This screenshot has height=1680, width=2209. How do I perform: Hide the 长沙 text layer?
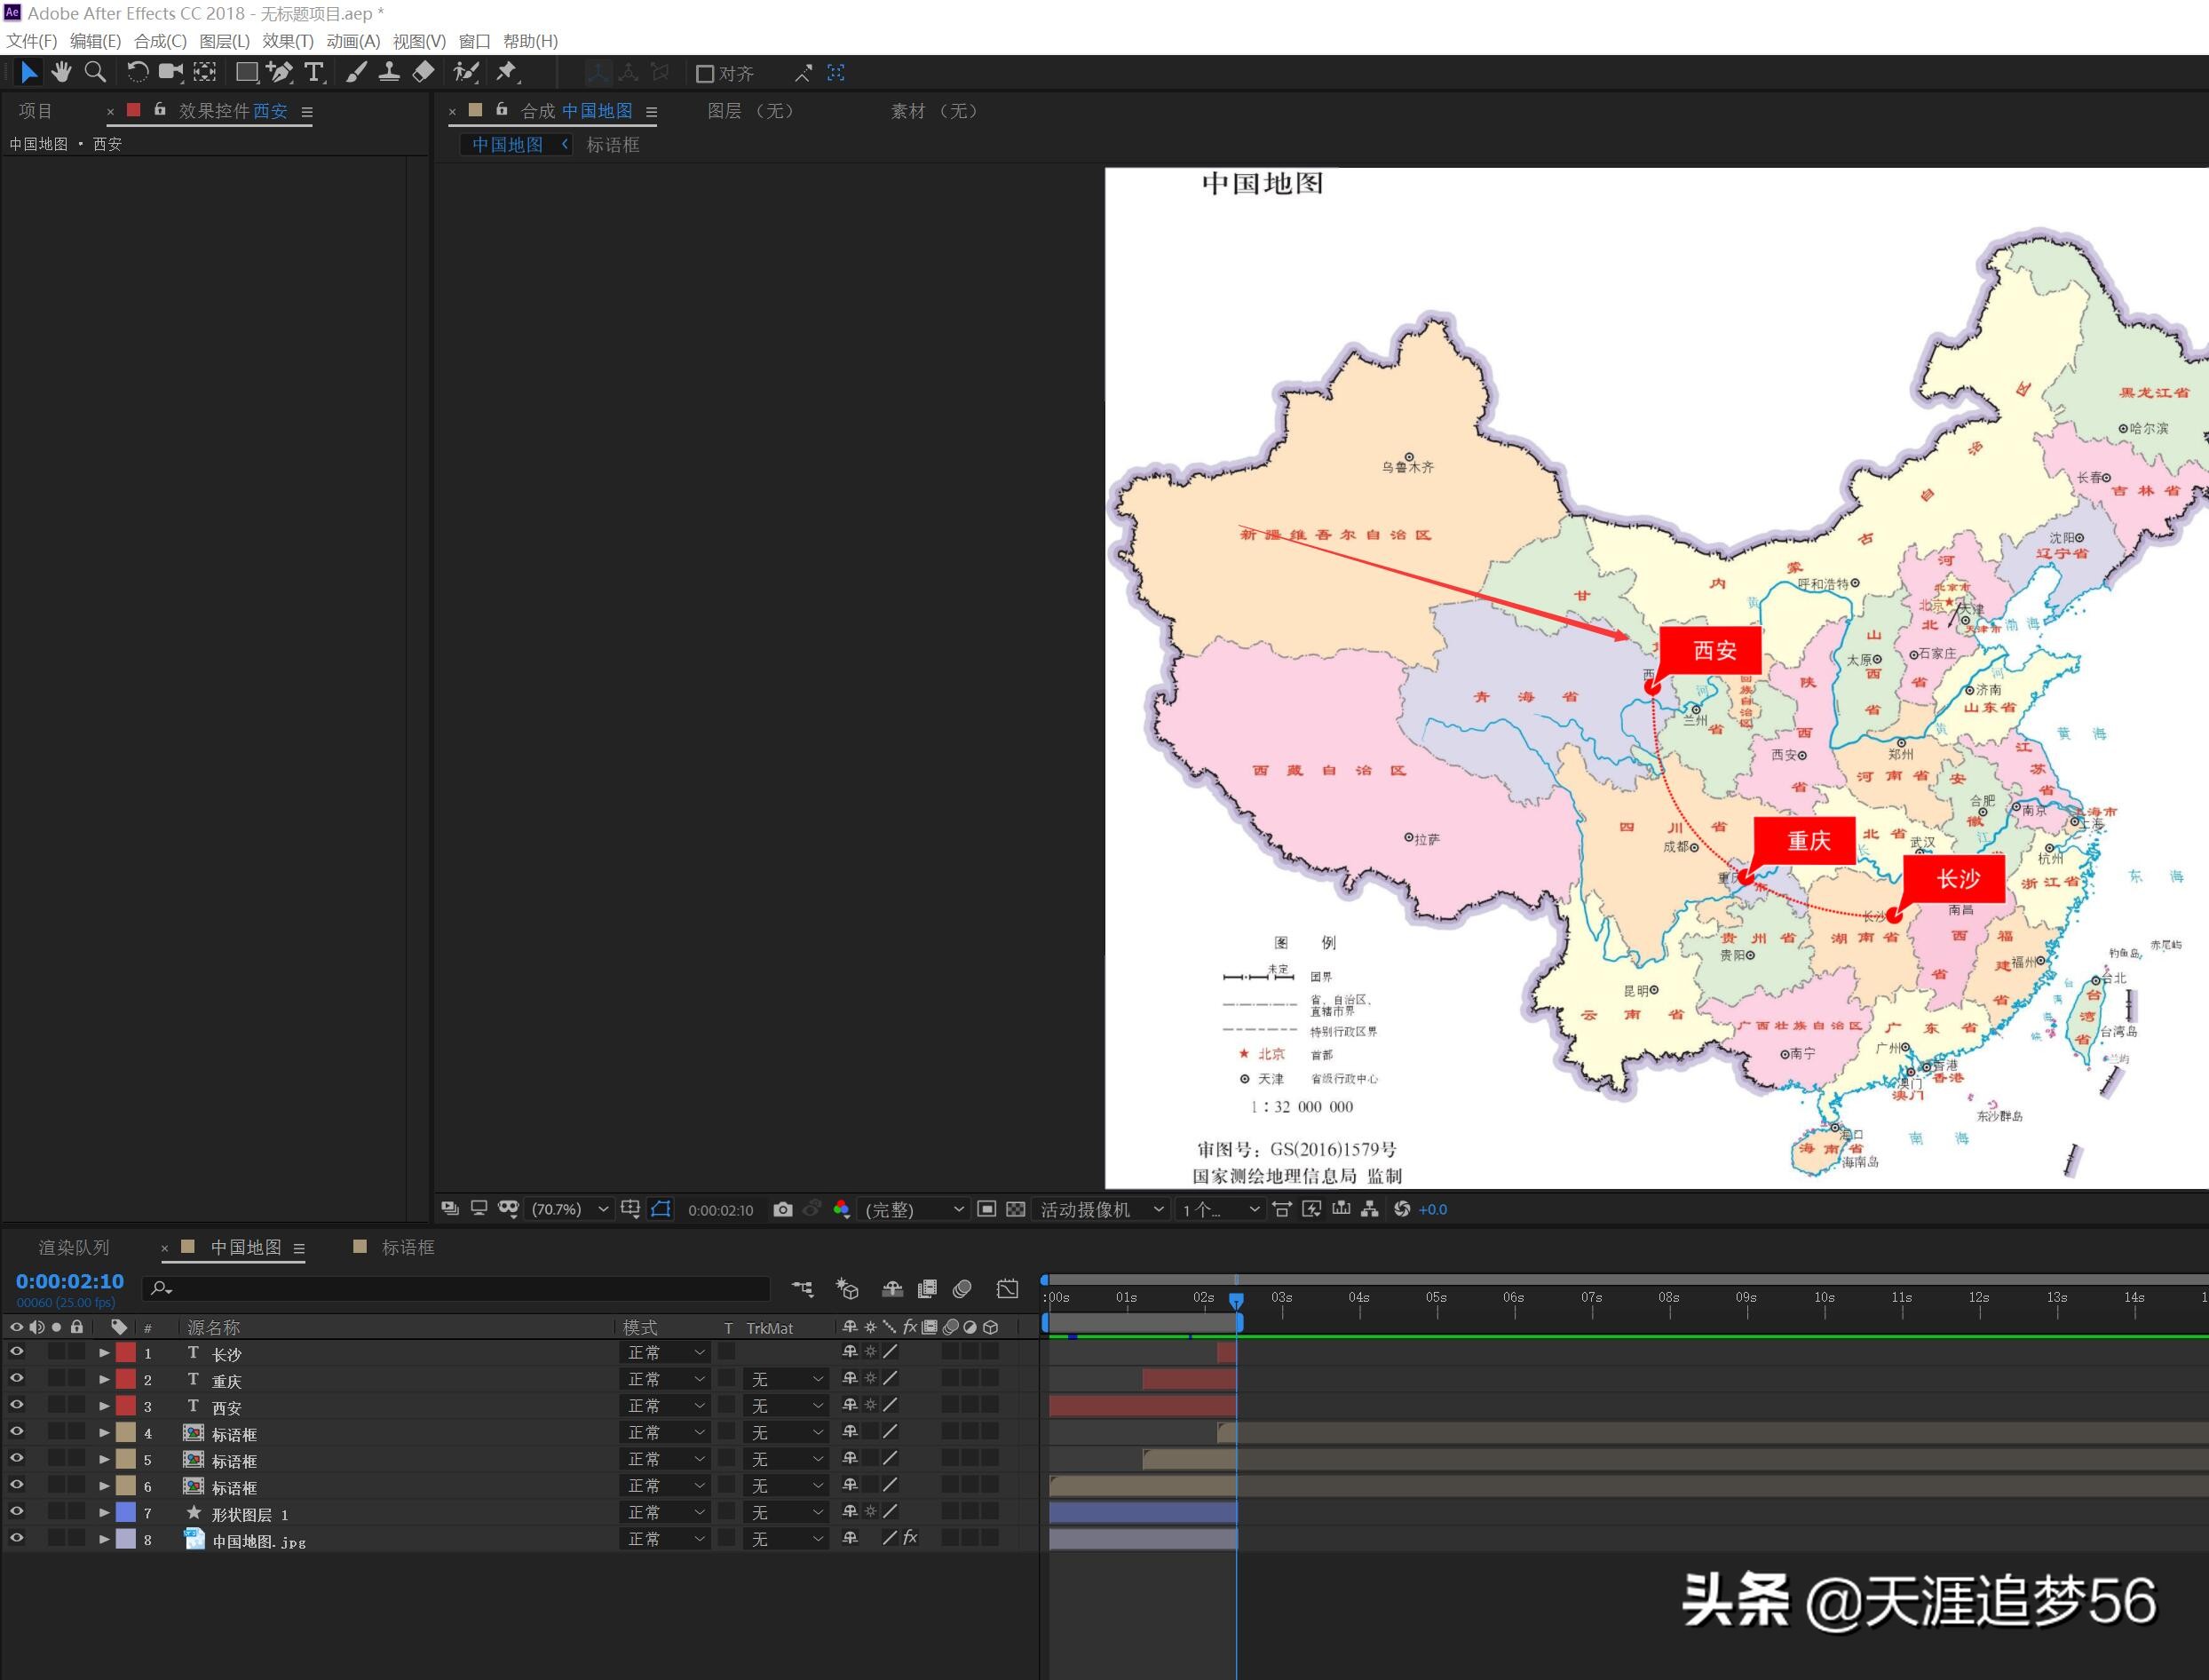pyautogui.click(x=16, y=1352)
